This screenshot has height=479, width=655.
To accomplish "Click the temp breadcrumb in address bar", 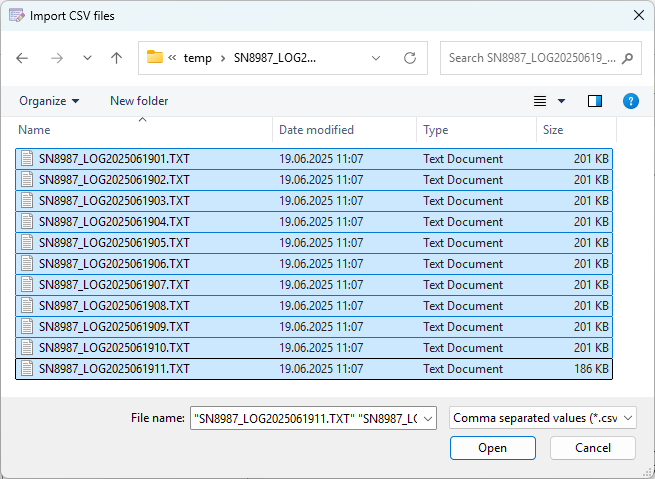I will tap(198, 58).
